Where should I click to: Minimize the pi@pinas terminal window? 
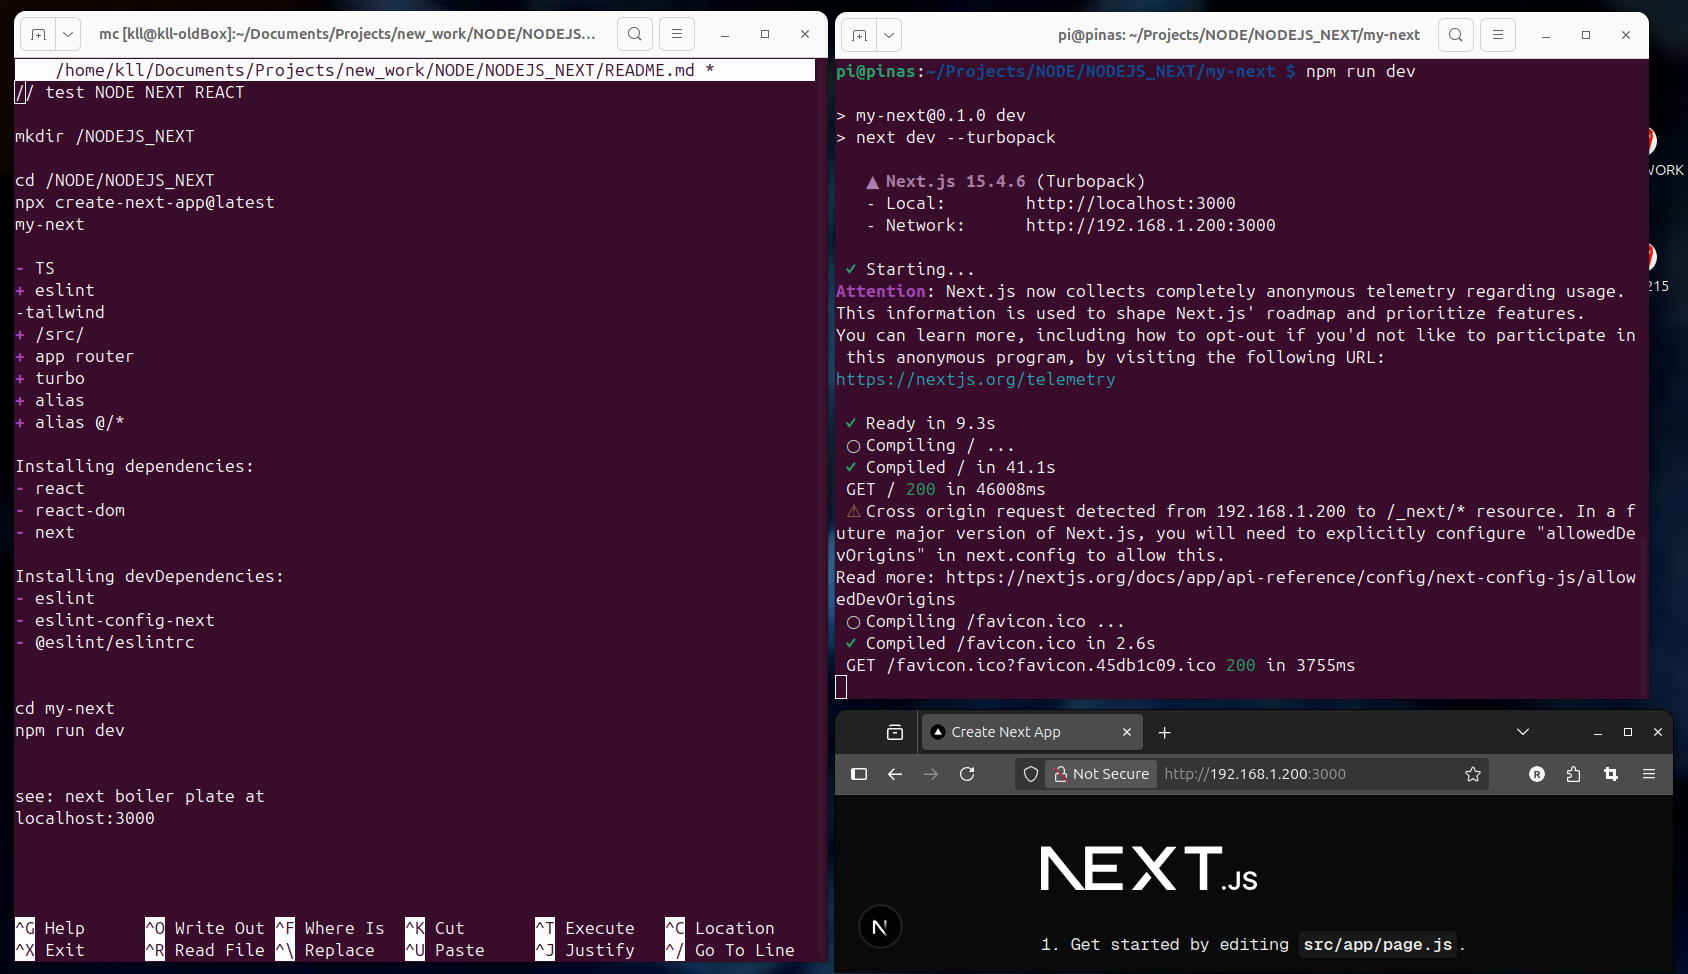[1546, 35]
